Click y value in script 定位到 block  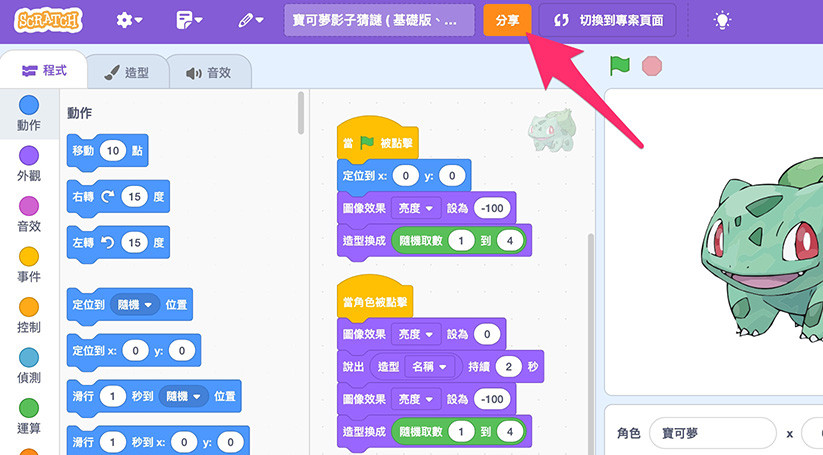(452, 176)
